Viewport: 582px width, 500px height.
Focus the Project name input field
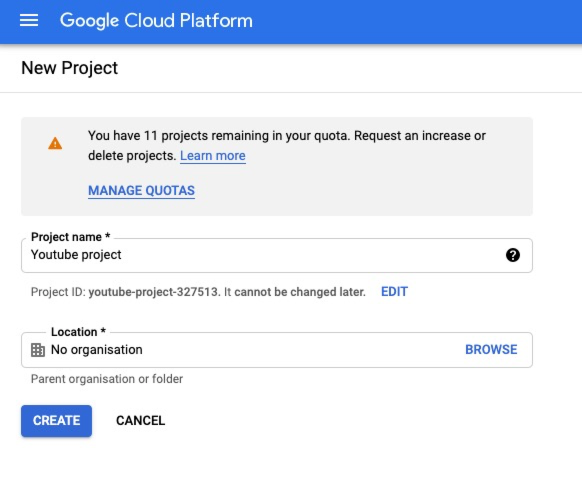tap(277, 255)
